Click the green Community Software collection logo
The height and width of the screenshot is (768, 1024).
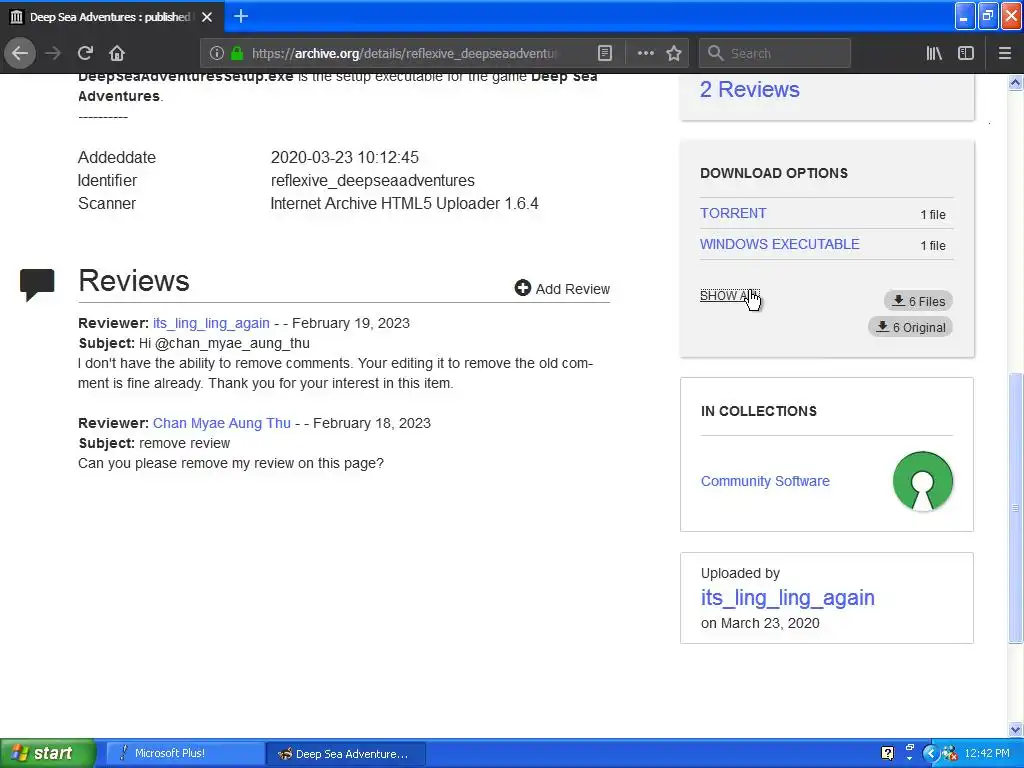pyautogui.click(x=922, y=481)
